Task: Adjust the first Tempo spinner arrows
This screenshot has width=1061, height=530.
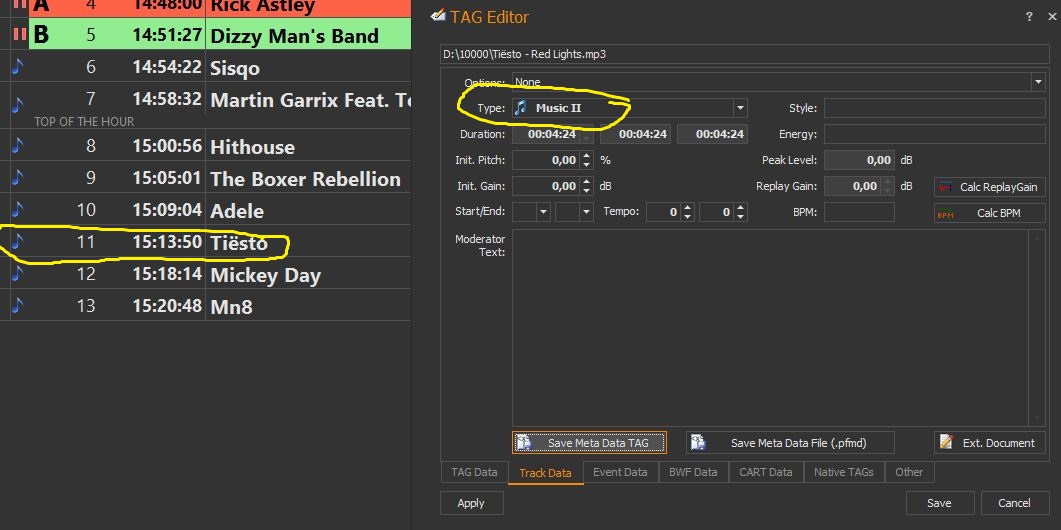Action: tap(687, 212)
